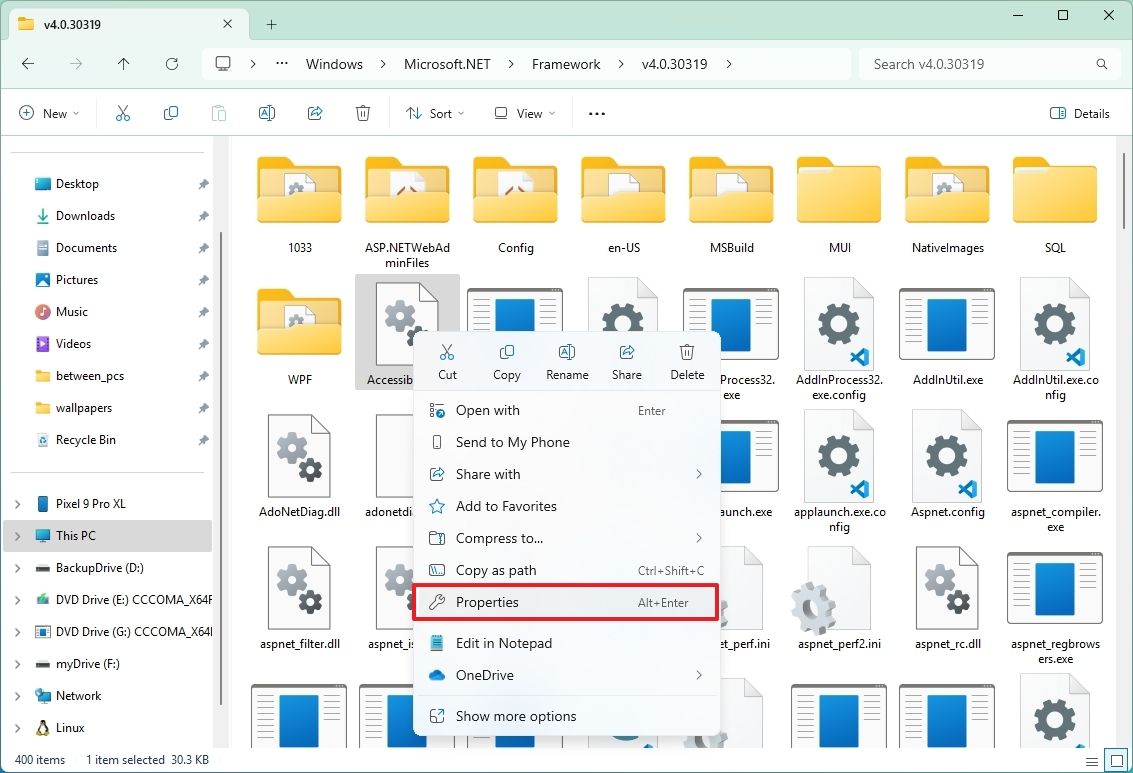Cut the selected file using the scissors icon

(122, 112)
